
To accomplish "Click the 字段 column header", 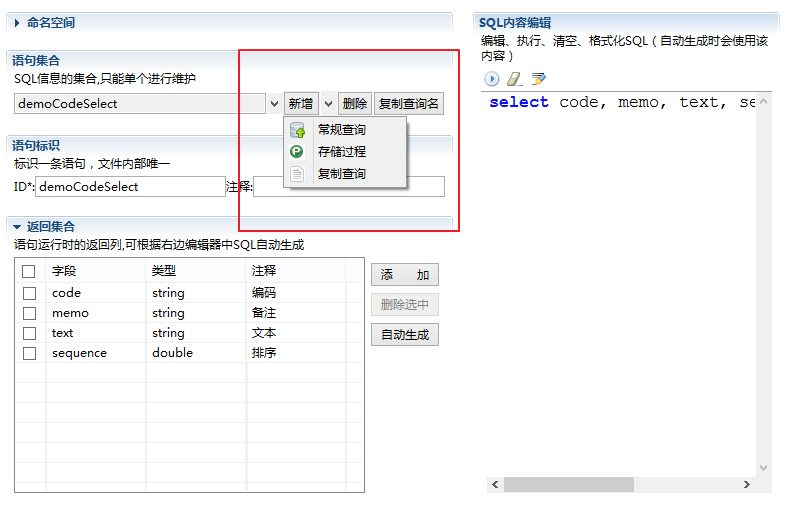I will pyautogui.click(x=64, y=271).
